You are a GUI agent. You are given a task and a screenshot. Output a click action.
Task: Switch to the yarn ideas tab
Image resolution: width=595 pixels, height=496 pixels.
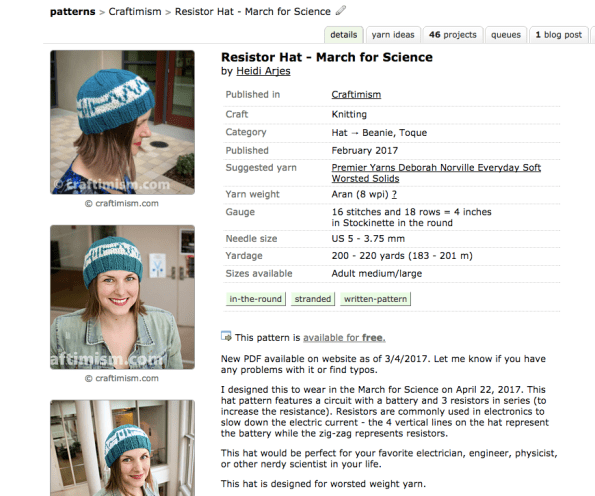[393, 35]
